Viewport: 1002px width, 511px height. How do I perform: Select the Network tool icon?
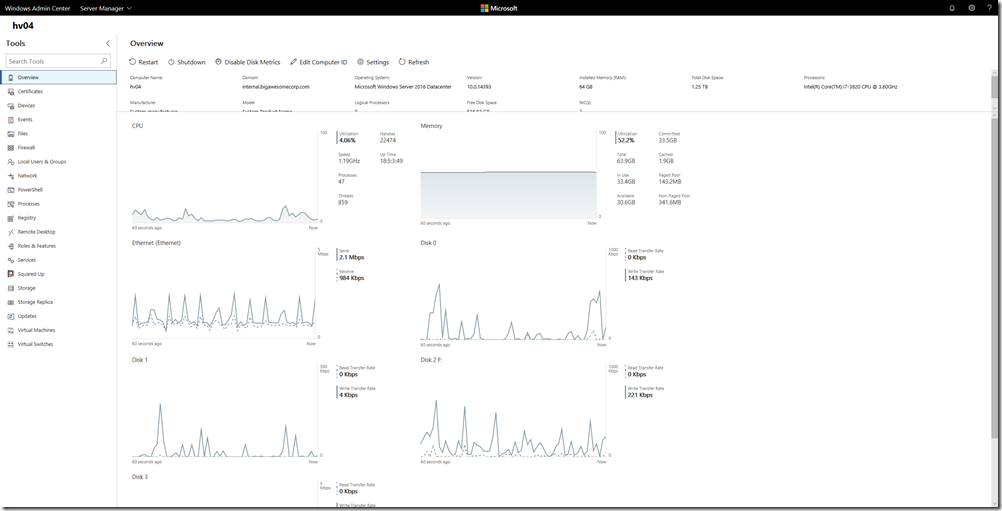coord(11,176)
